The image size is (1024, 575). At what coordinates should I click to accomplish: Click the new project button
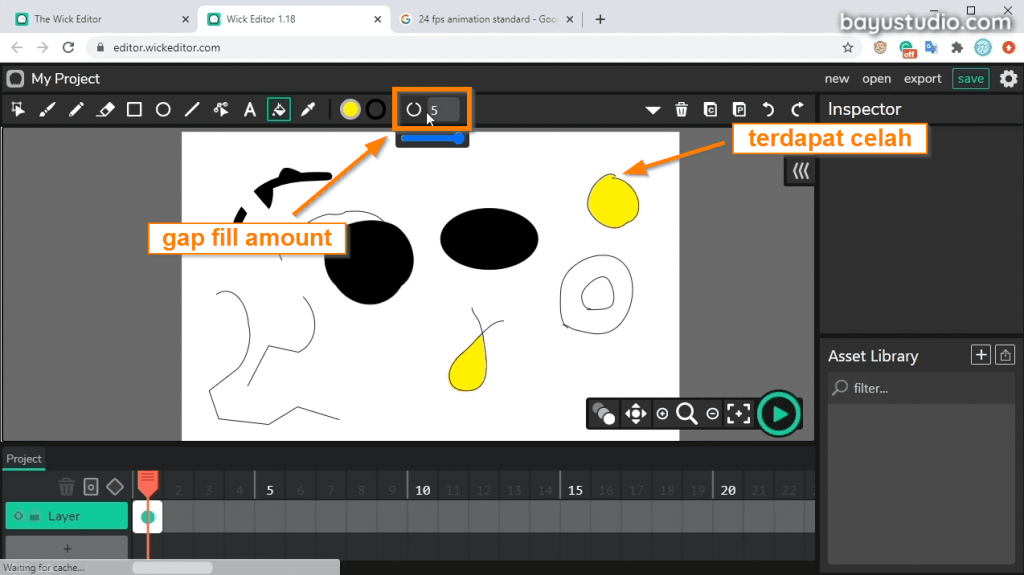click(x=837, y=78)
